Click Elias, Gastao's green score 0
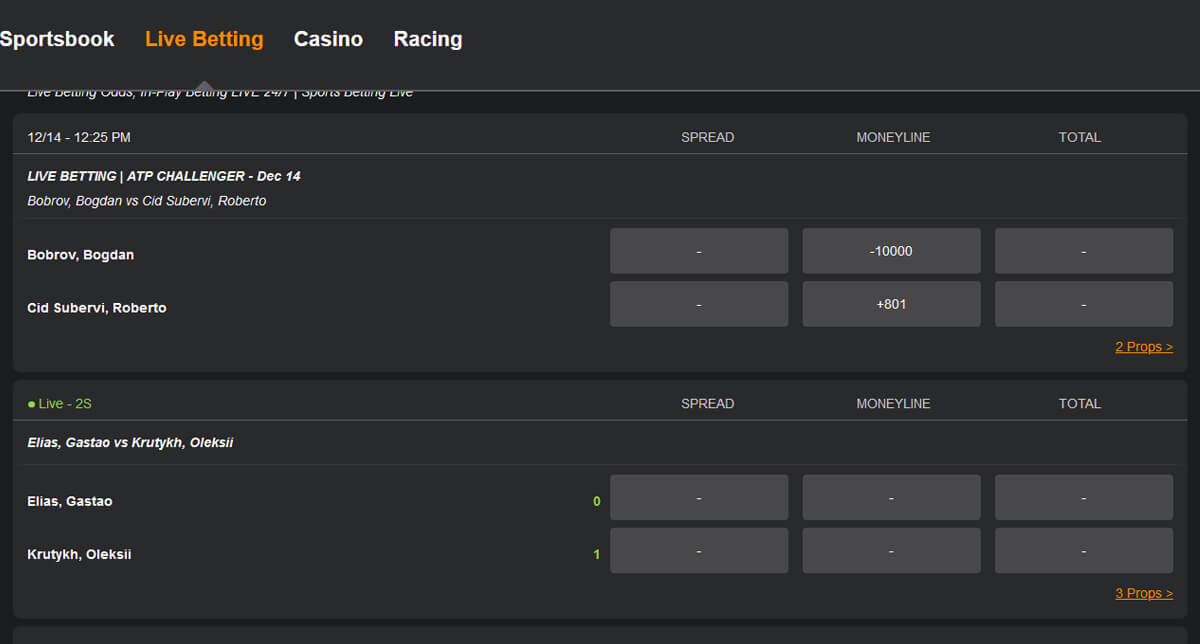The image size is (1200, 644). [597, 501]
